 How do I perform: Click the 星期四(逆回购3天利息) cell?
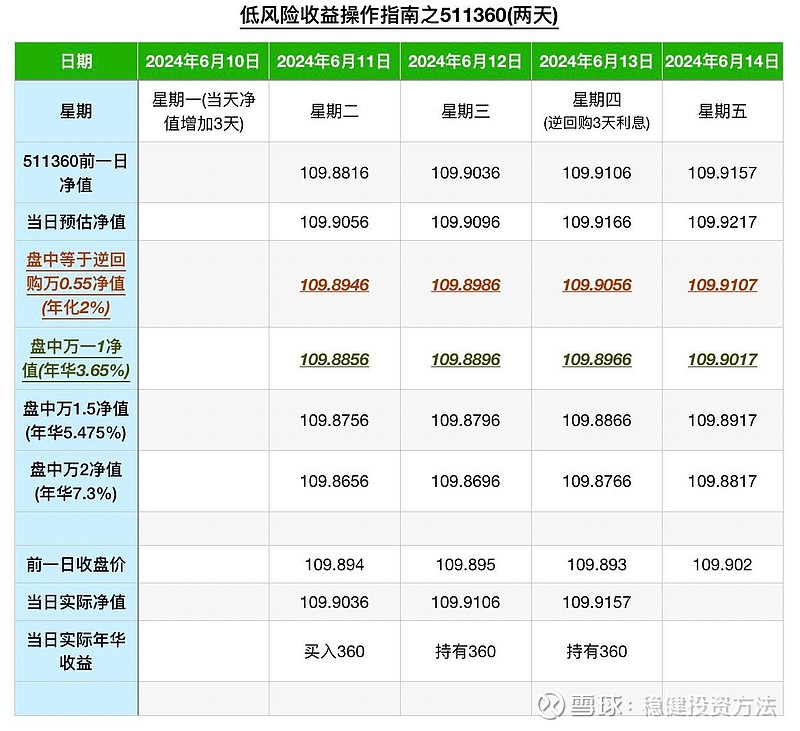596,110
